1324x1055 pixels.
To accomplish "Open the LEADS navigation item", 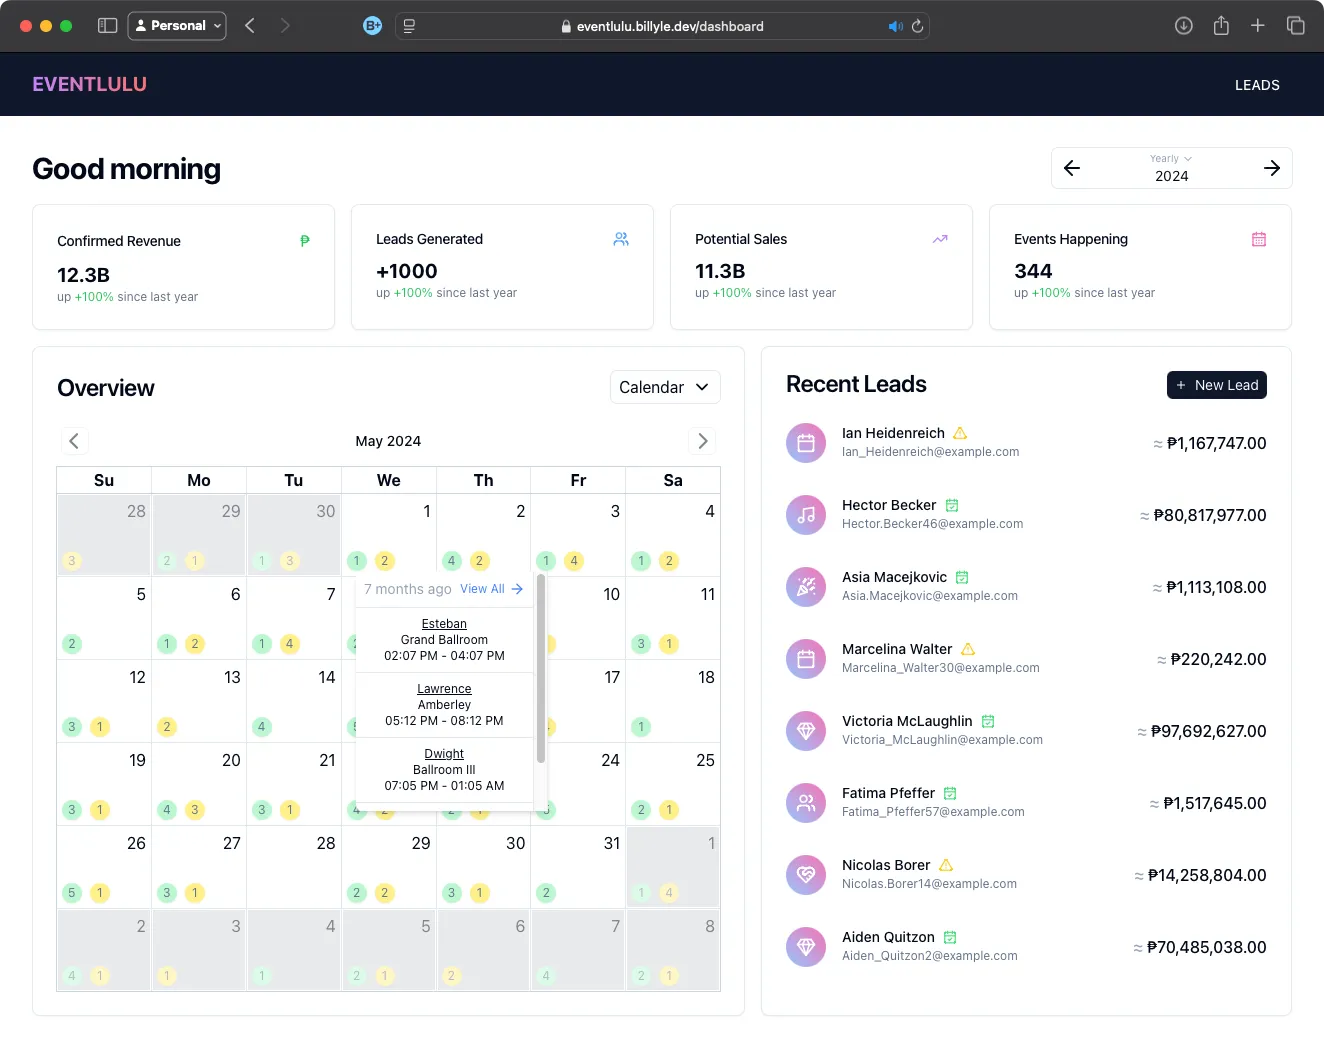I will pyautogui.click(x=1257, y=85).
